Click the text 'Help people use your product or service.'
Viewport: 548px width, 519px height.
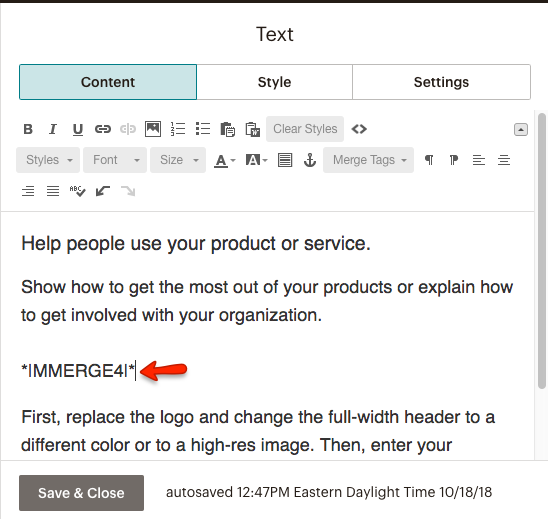pos(196,244)
